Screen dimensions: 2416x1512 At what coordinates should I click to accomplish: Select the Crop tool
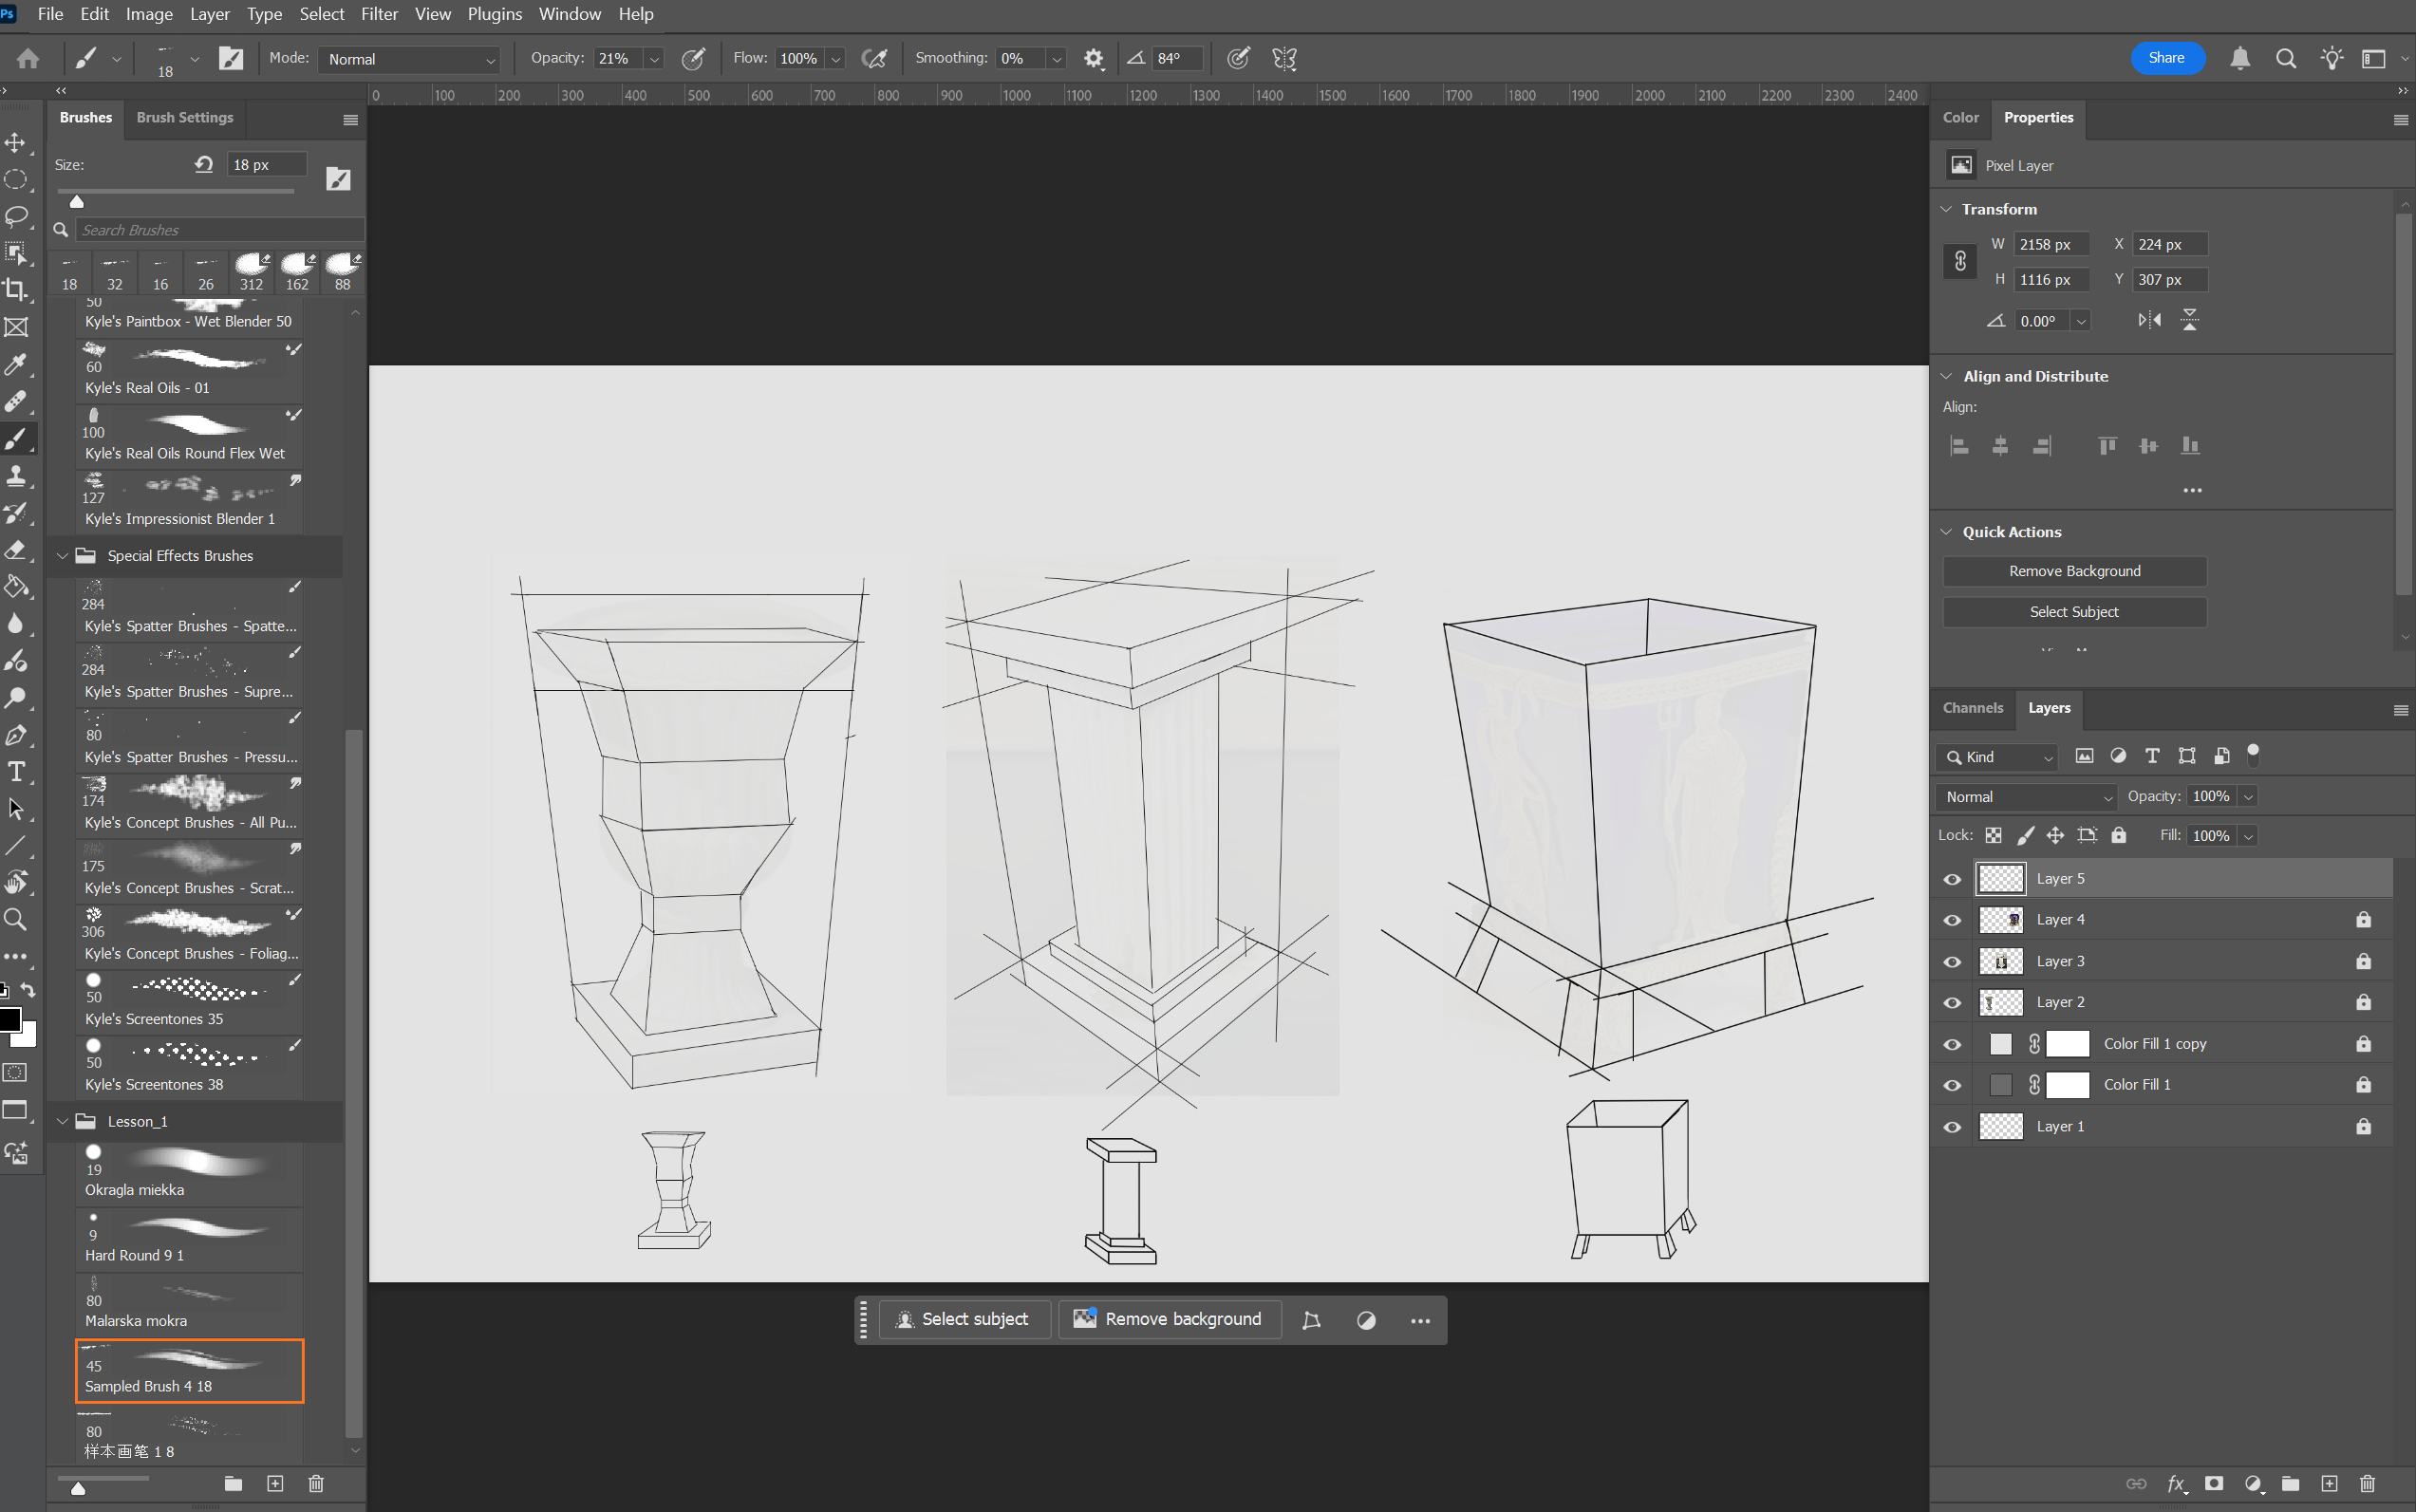16,290
